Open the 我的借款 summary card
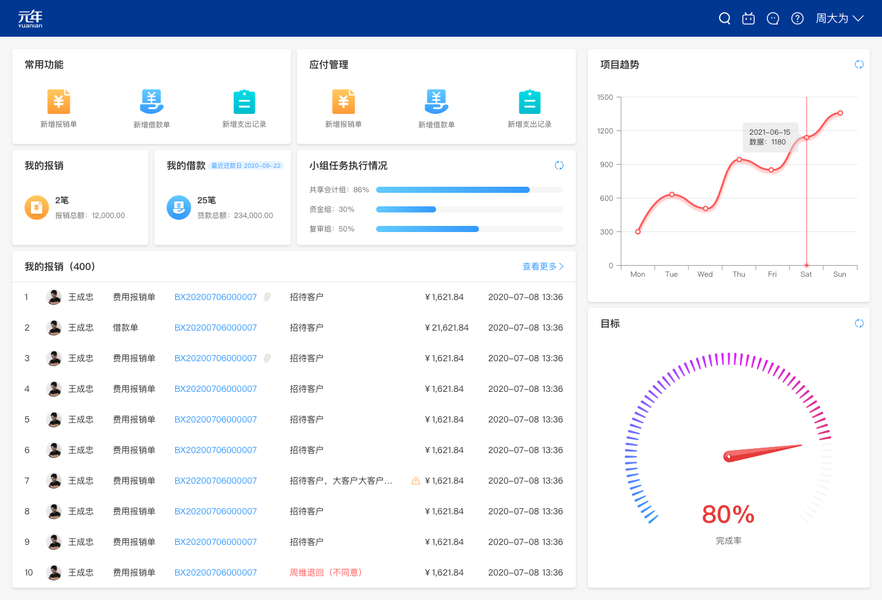 [x=222, y=197]
